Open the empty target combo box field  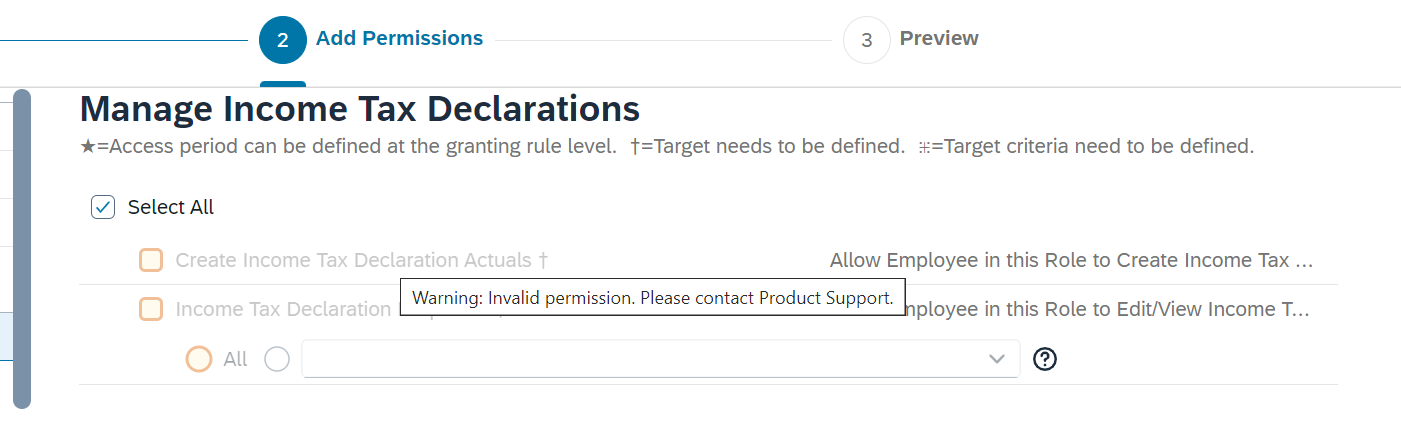tap(661, 359)
